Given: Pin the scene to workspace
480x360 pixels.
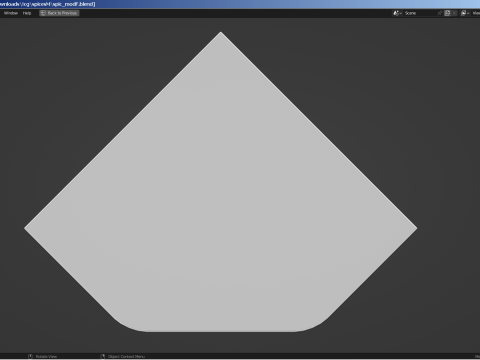Looking at the screenshot, I should coord(440,13).
